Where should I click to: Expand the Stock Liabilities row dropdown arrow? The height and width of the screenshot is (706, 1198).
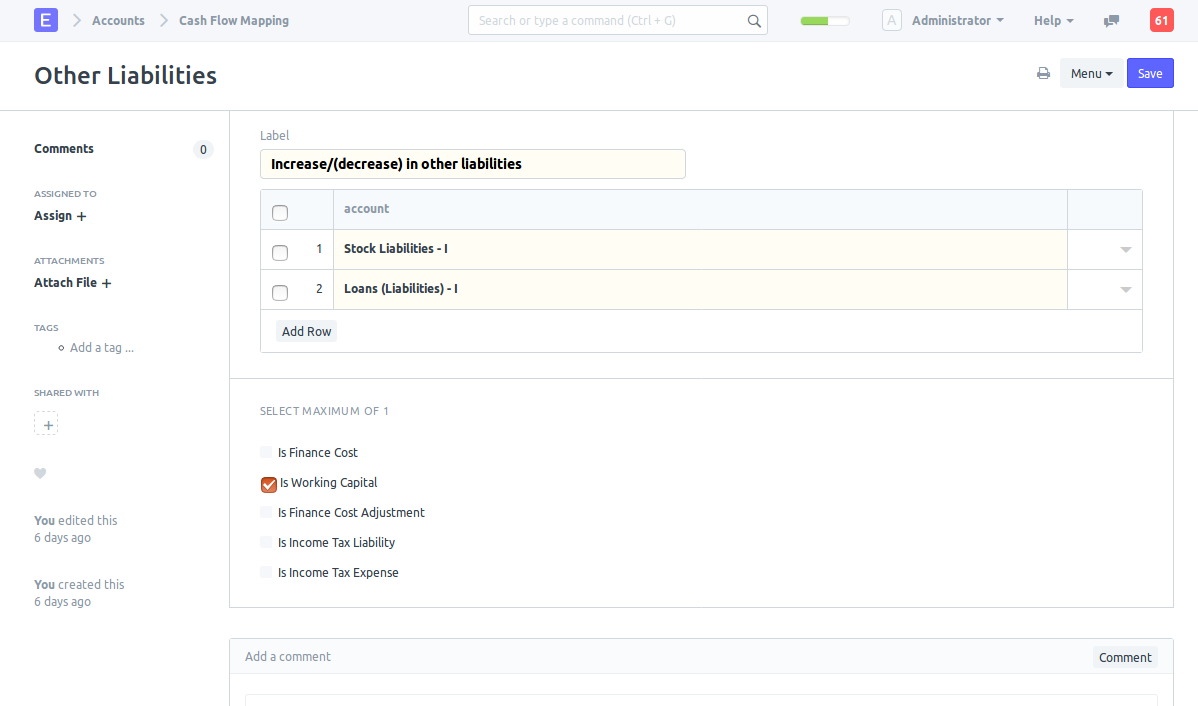(x=1125, y=250)
